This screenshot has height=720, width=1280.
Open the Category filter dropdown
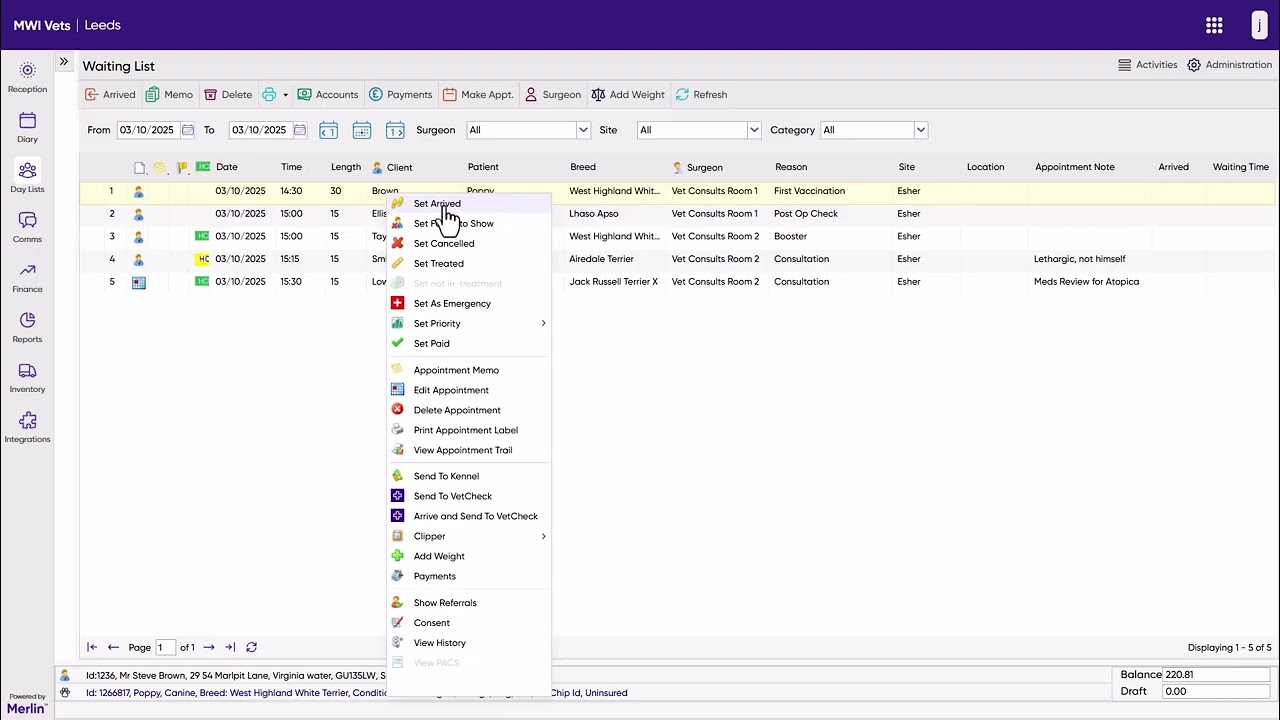921,130
